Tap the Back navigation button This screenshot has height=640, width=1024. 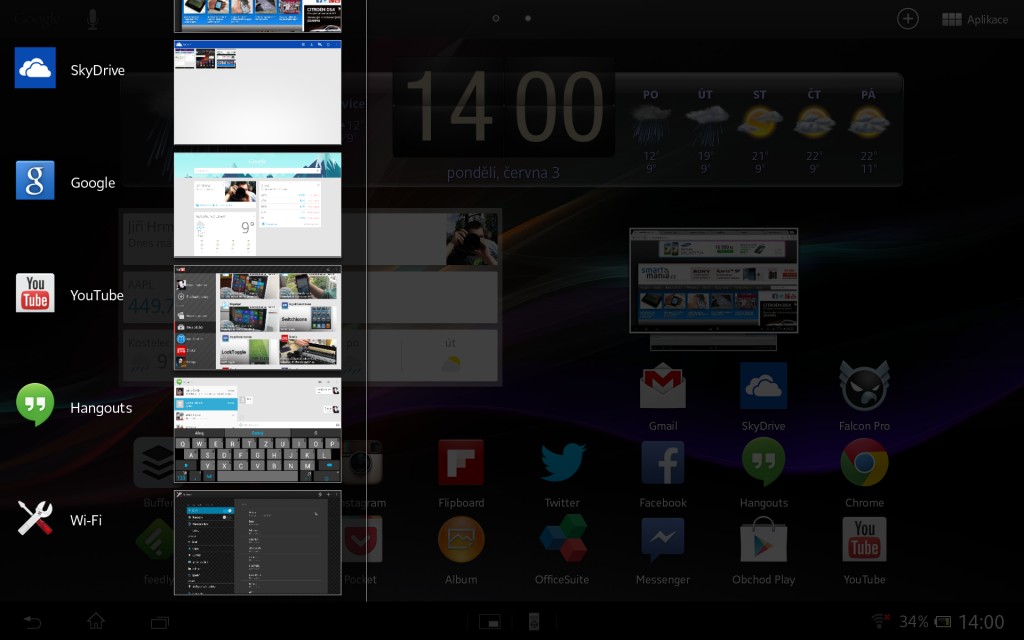32,622
